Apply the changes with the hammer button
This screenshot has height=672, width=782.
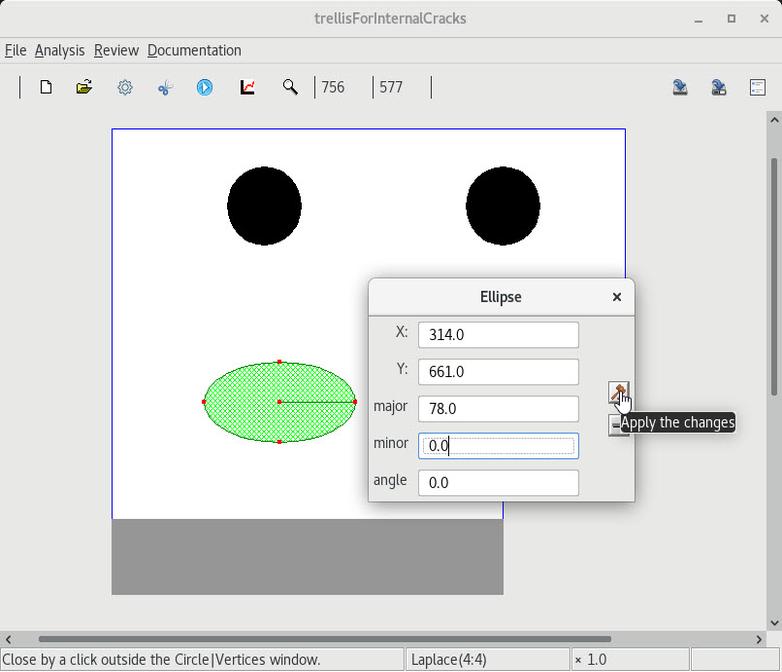pos(618,392)
